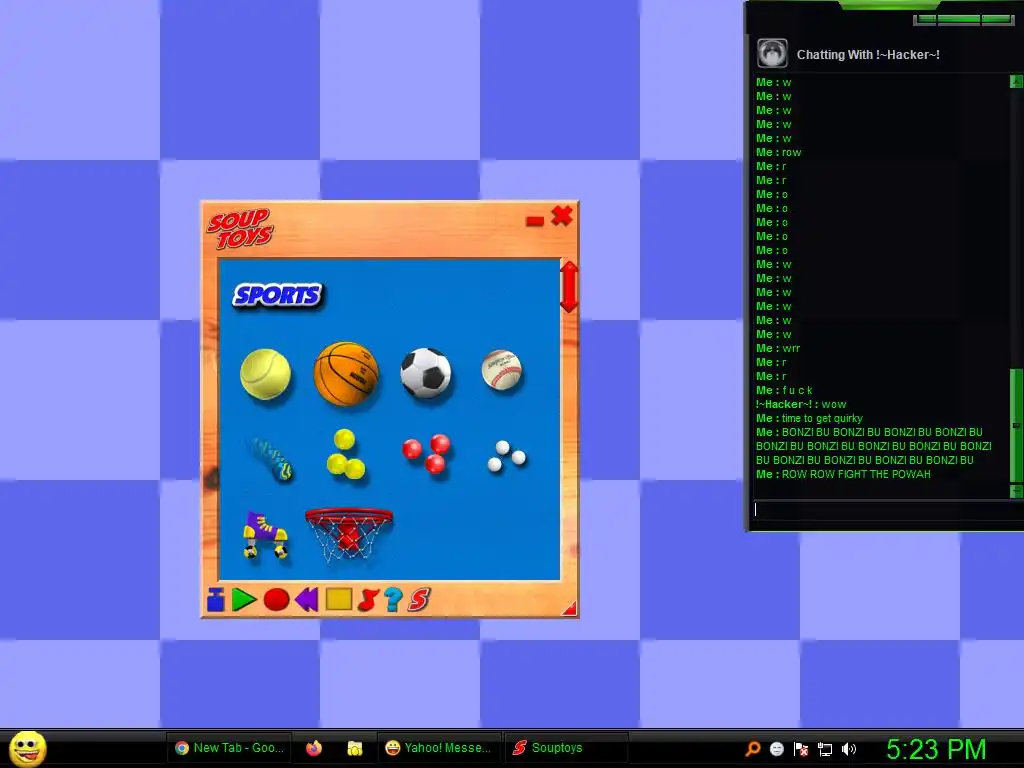Click the red music note icon
This screenshot has width=1024, height=768.
[x=368, y=600]
